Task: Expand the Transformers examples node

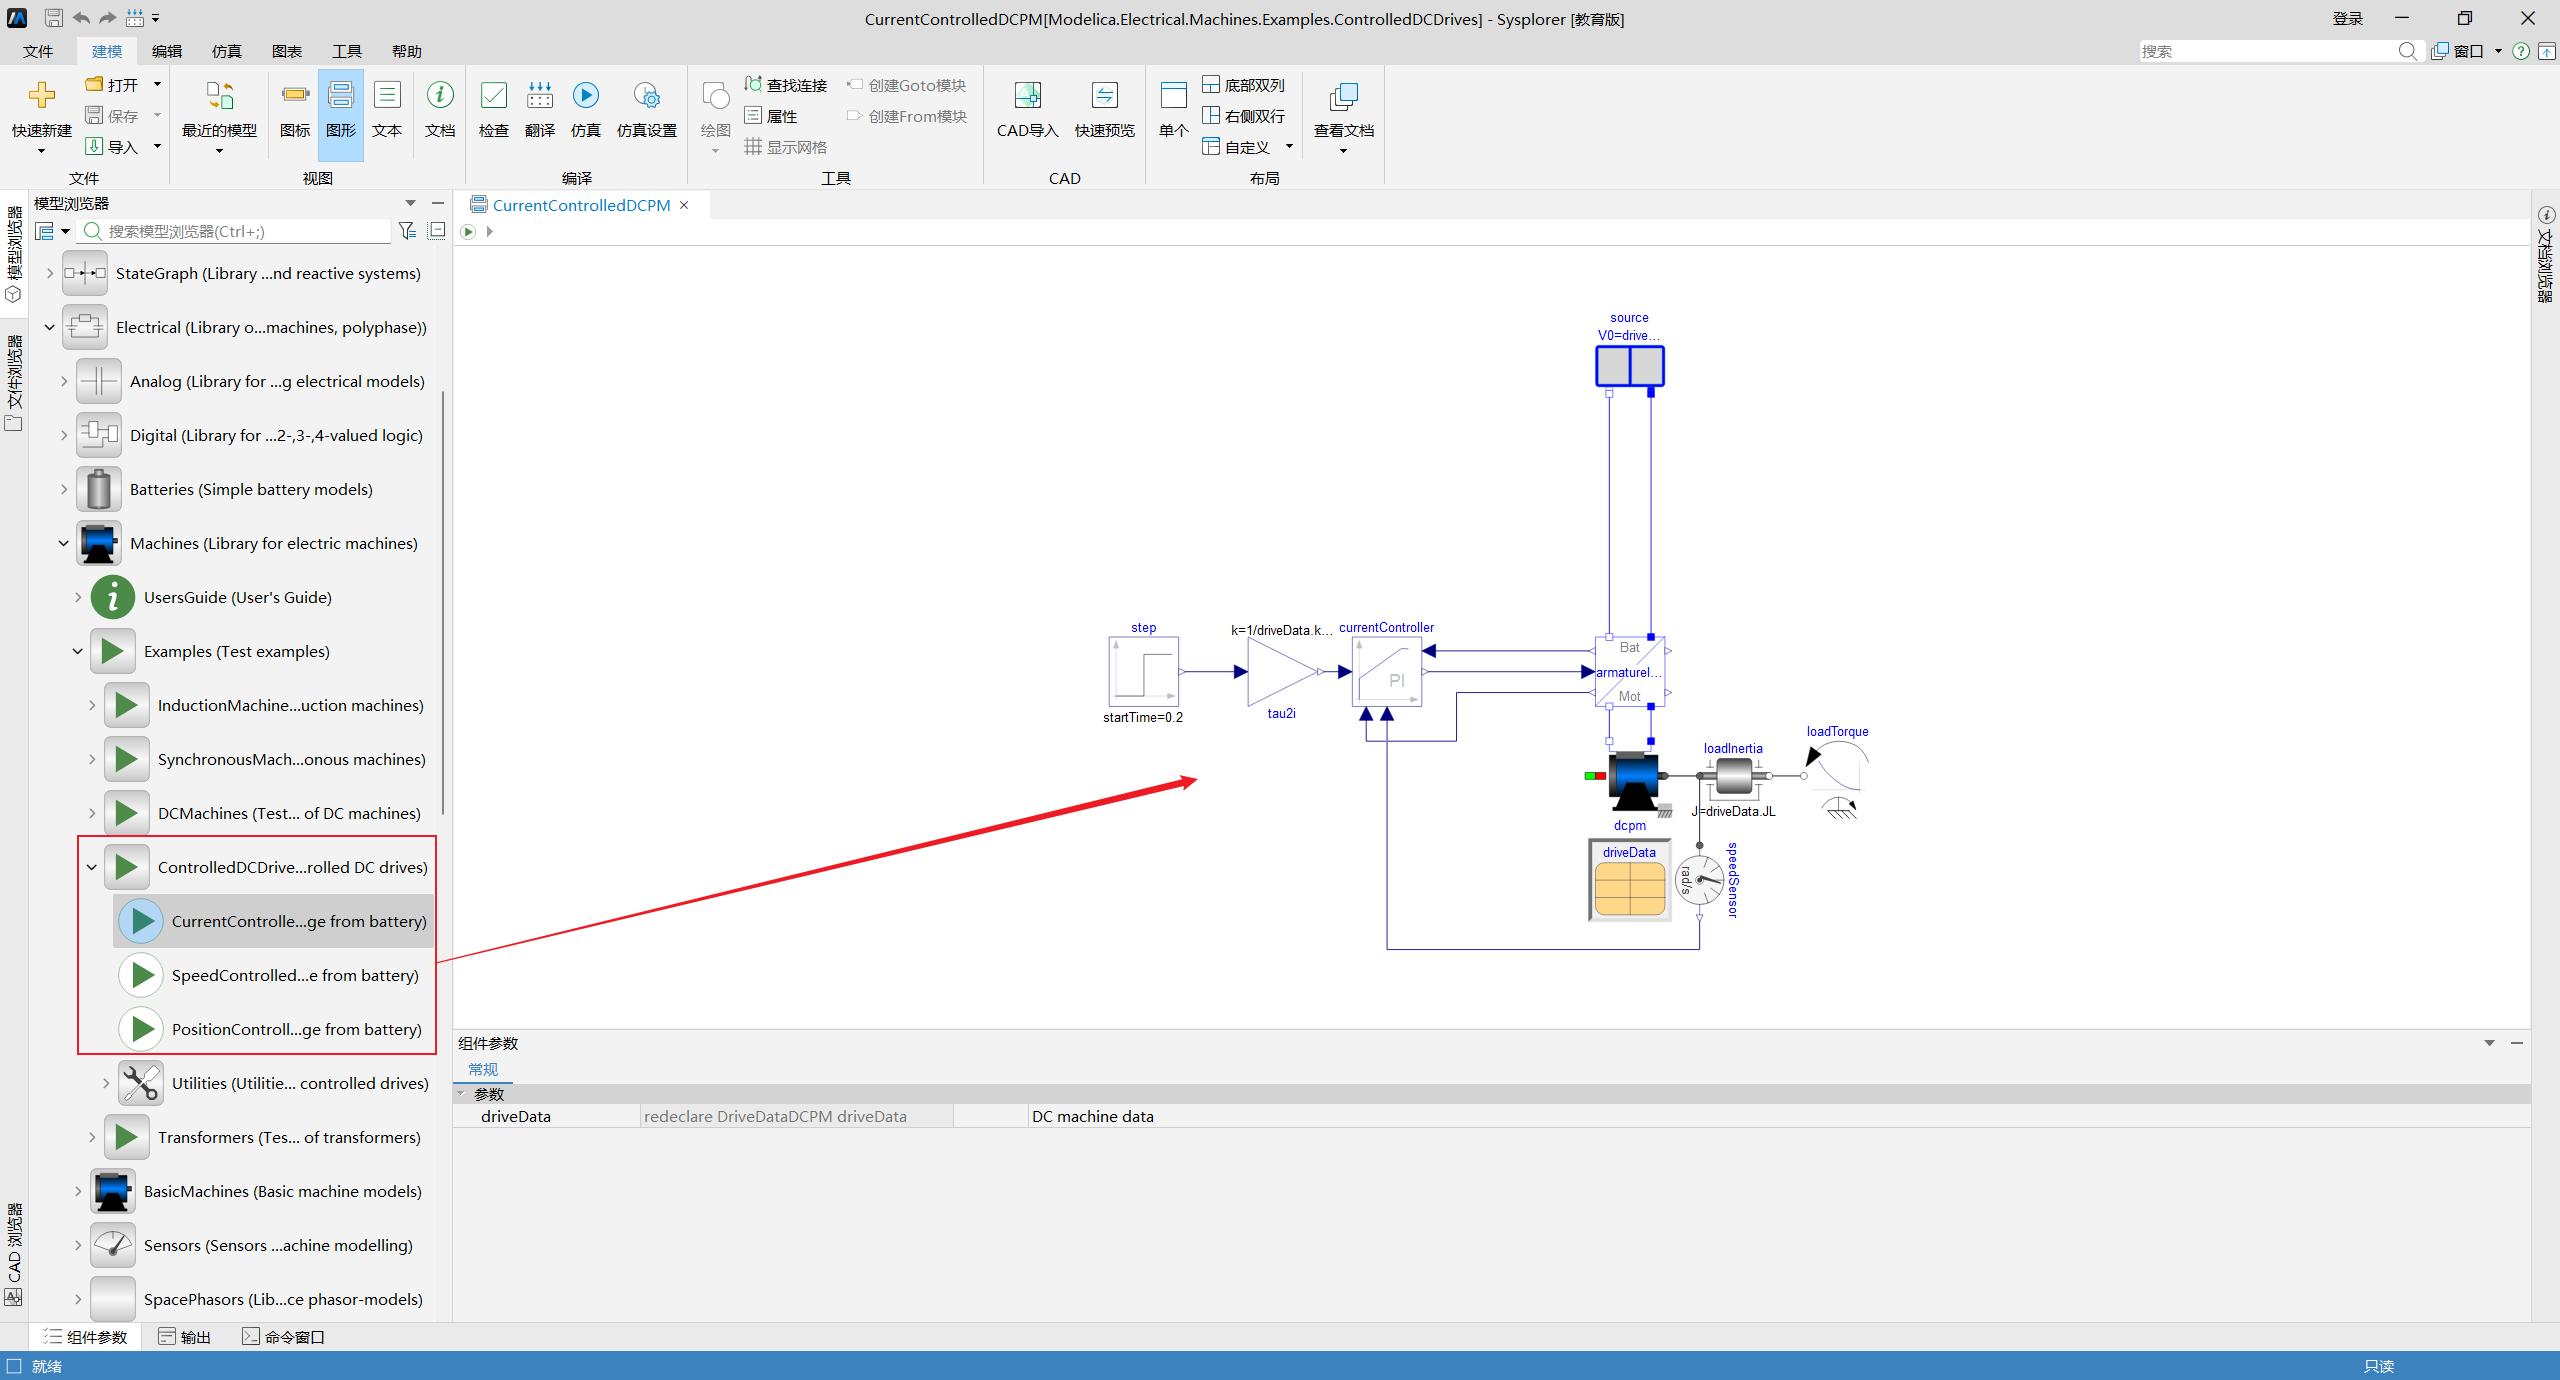Action: [x=91, y=1137]
